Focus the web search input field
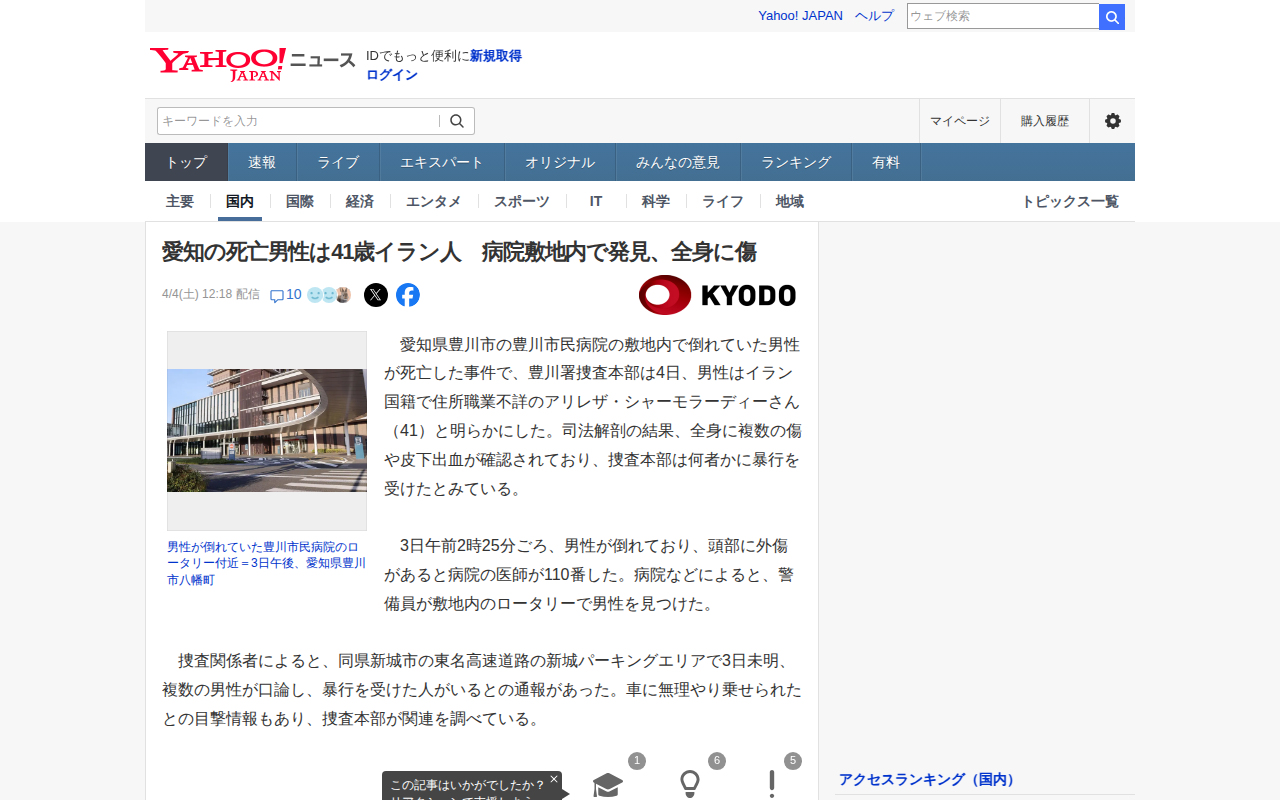The image size is (1280, 800). [1003, 16]
